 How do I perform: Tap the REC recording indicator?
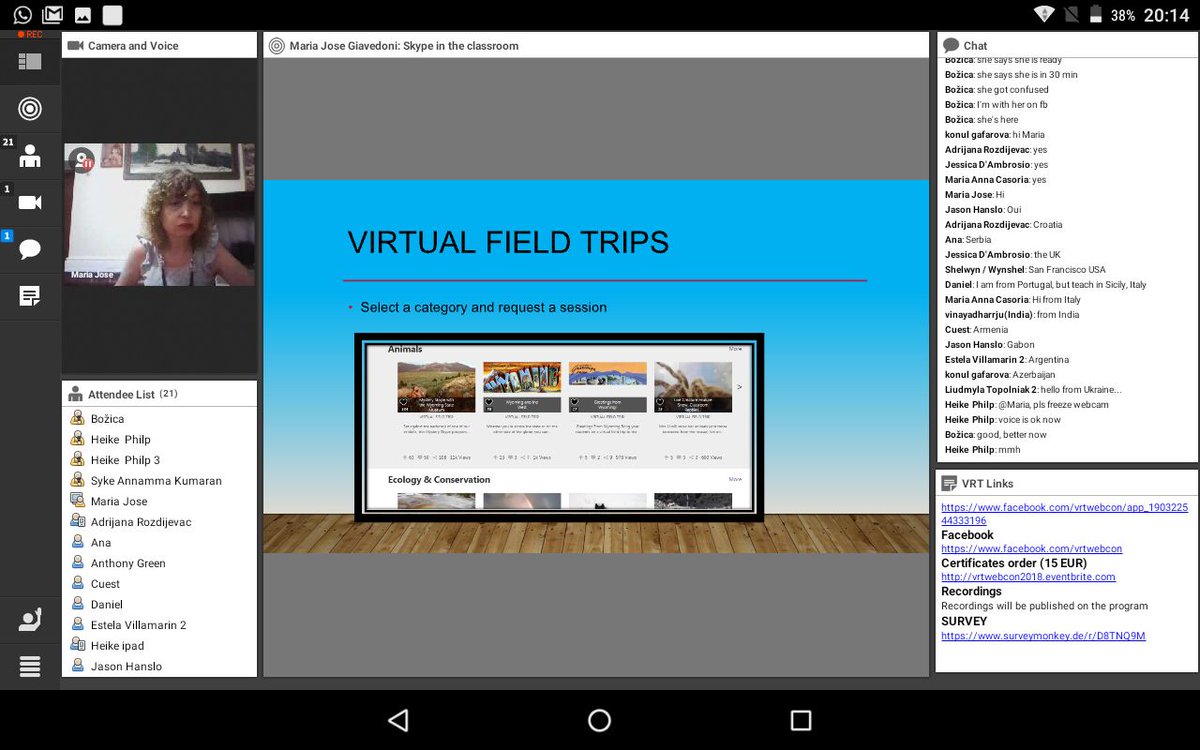pos(30,35)
